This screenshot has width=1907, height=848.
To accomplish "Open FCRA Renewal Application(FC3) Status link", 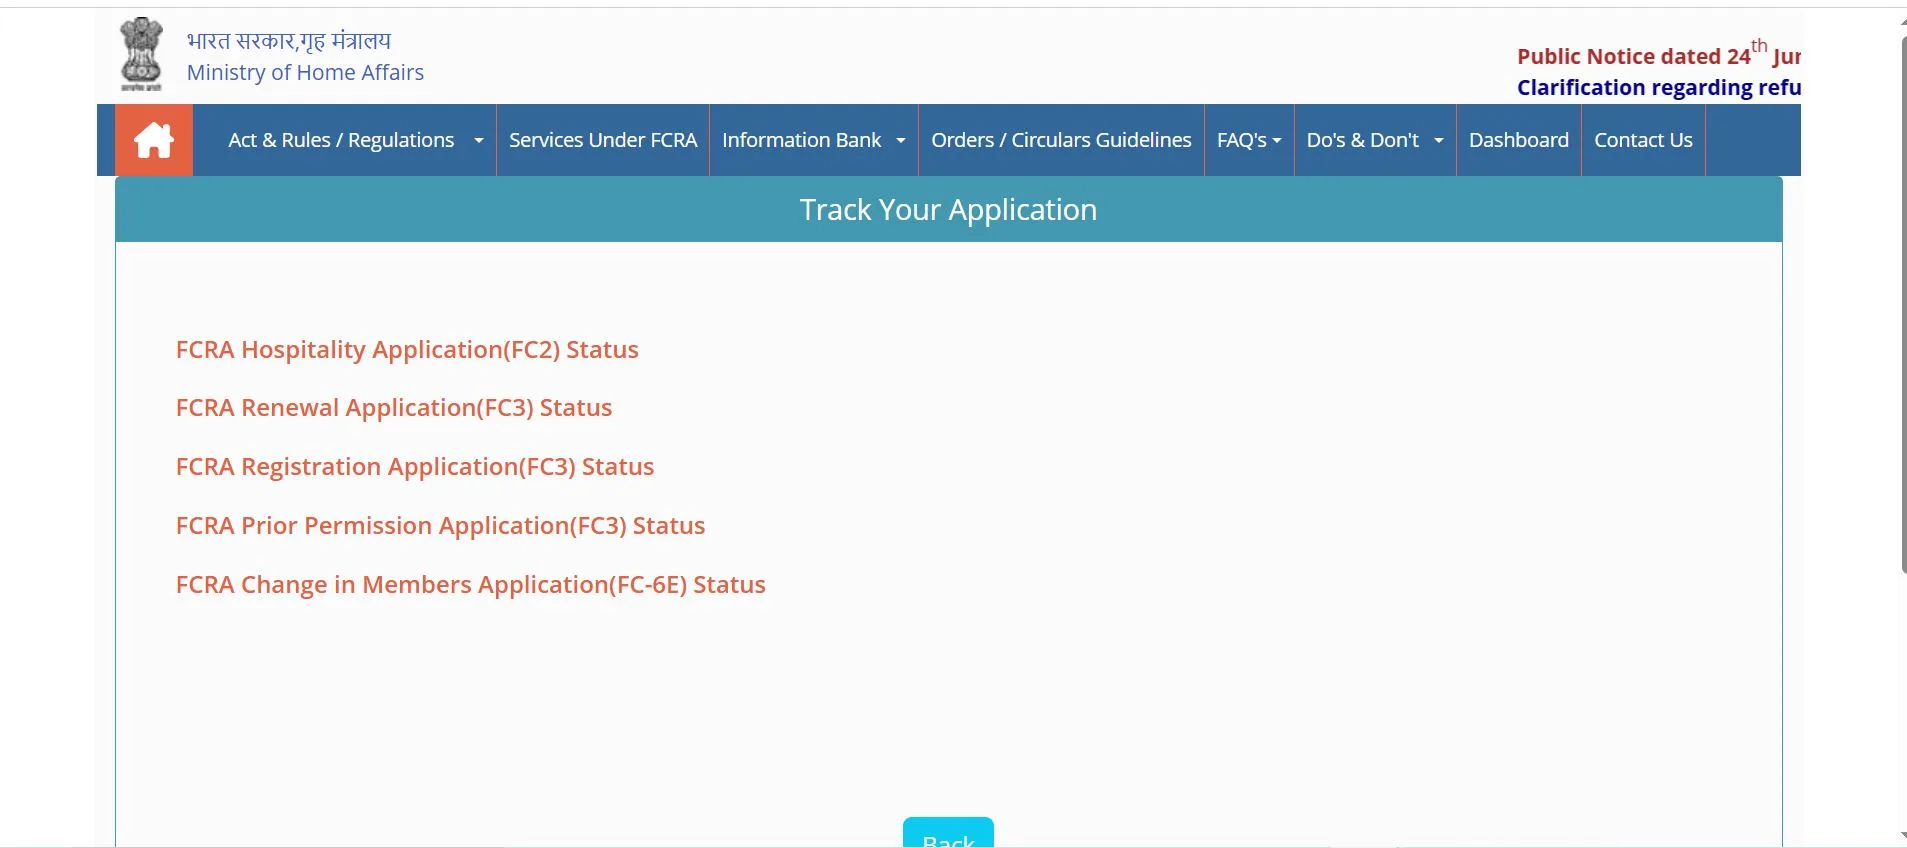I will pos(393,408).
